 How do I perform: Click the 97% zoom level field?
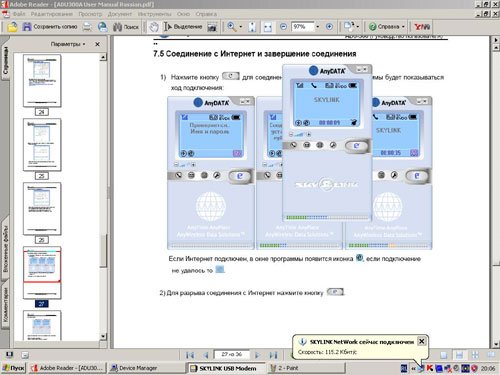coord(302,27)
